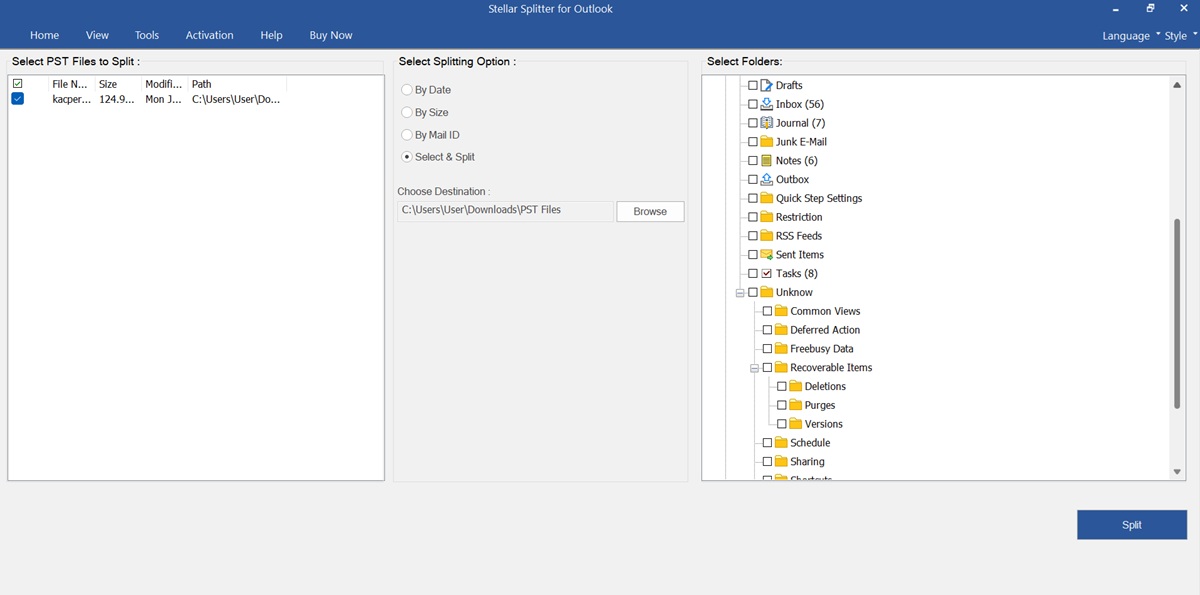Image resolution: width=1200 pixels, height=595 pixels.
Task: Click the Common Views folder icon
Action: pos(782,311)
